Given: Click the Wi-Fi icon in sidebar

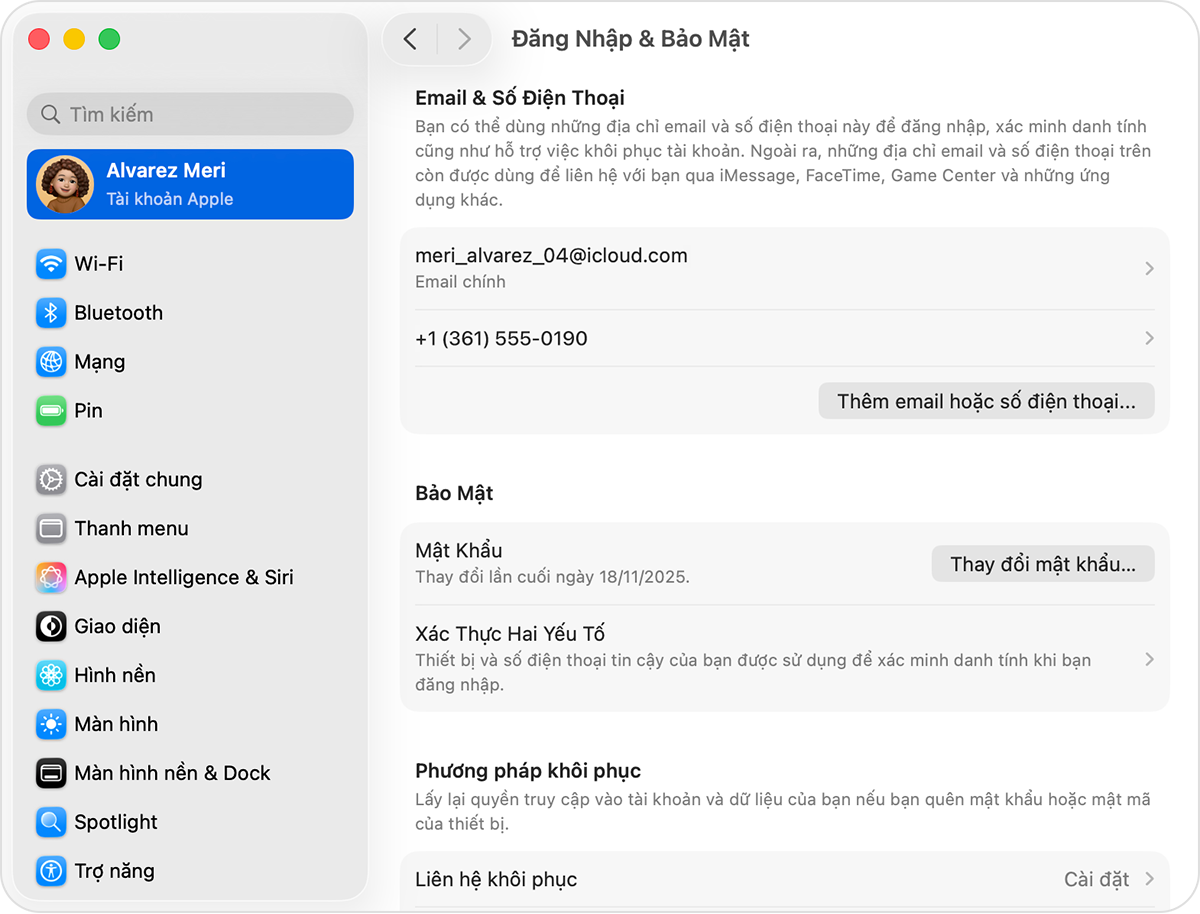Looking at the screenshot, I should [x=51, y=264].
